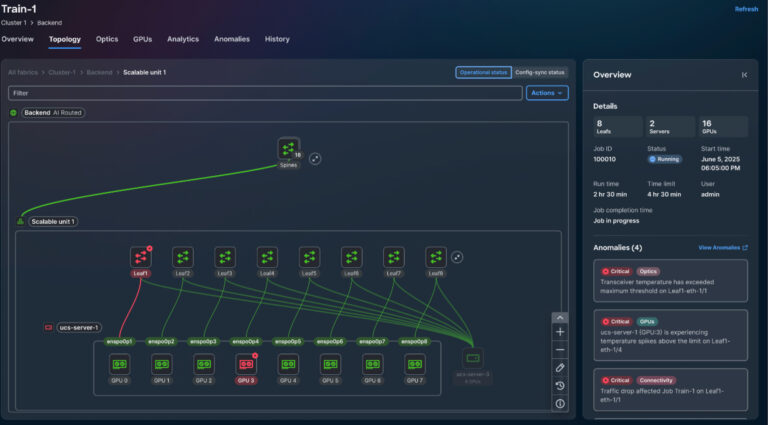Click the Refresh link
Screen dimensions: 768x425
pos(746,9)
